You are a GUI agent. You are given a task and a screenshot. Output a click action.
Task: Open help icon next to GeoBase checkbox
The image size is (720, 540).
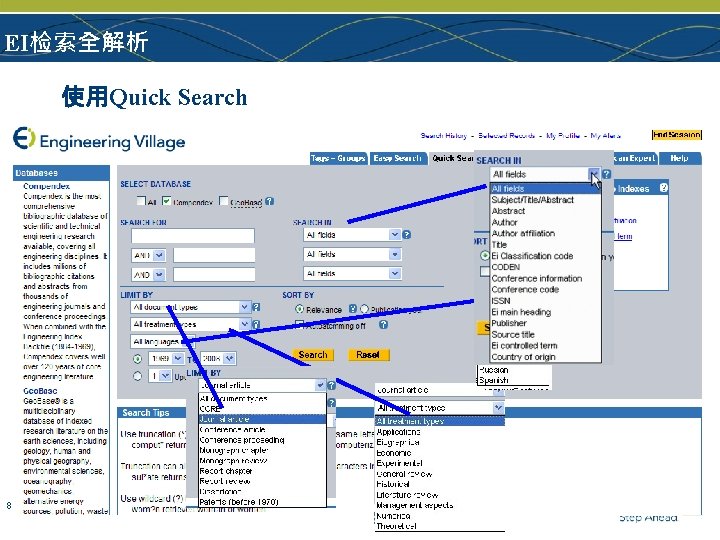click(x=270, y=201)
